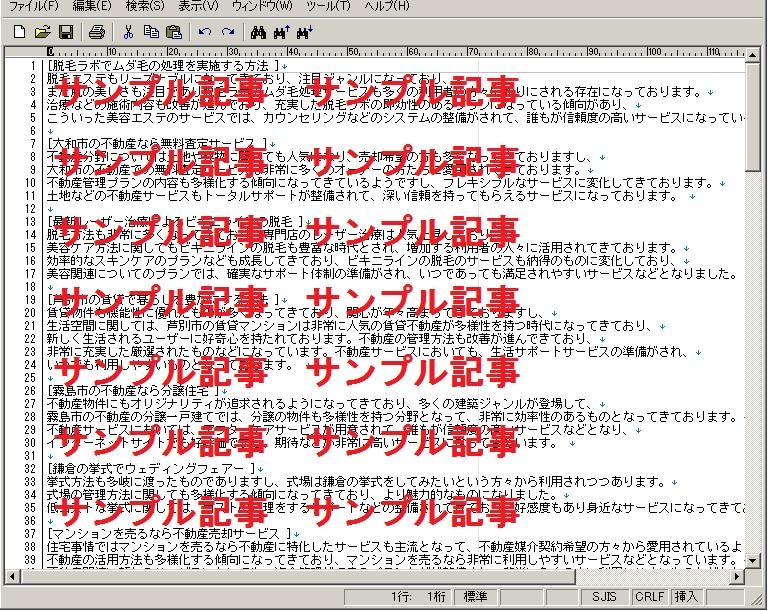Click the 1行 1桁 cursor position indicator
The width and height of the screenshot is (768, 611).
[x=399, y=597]
